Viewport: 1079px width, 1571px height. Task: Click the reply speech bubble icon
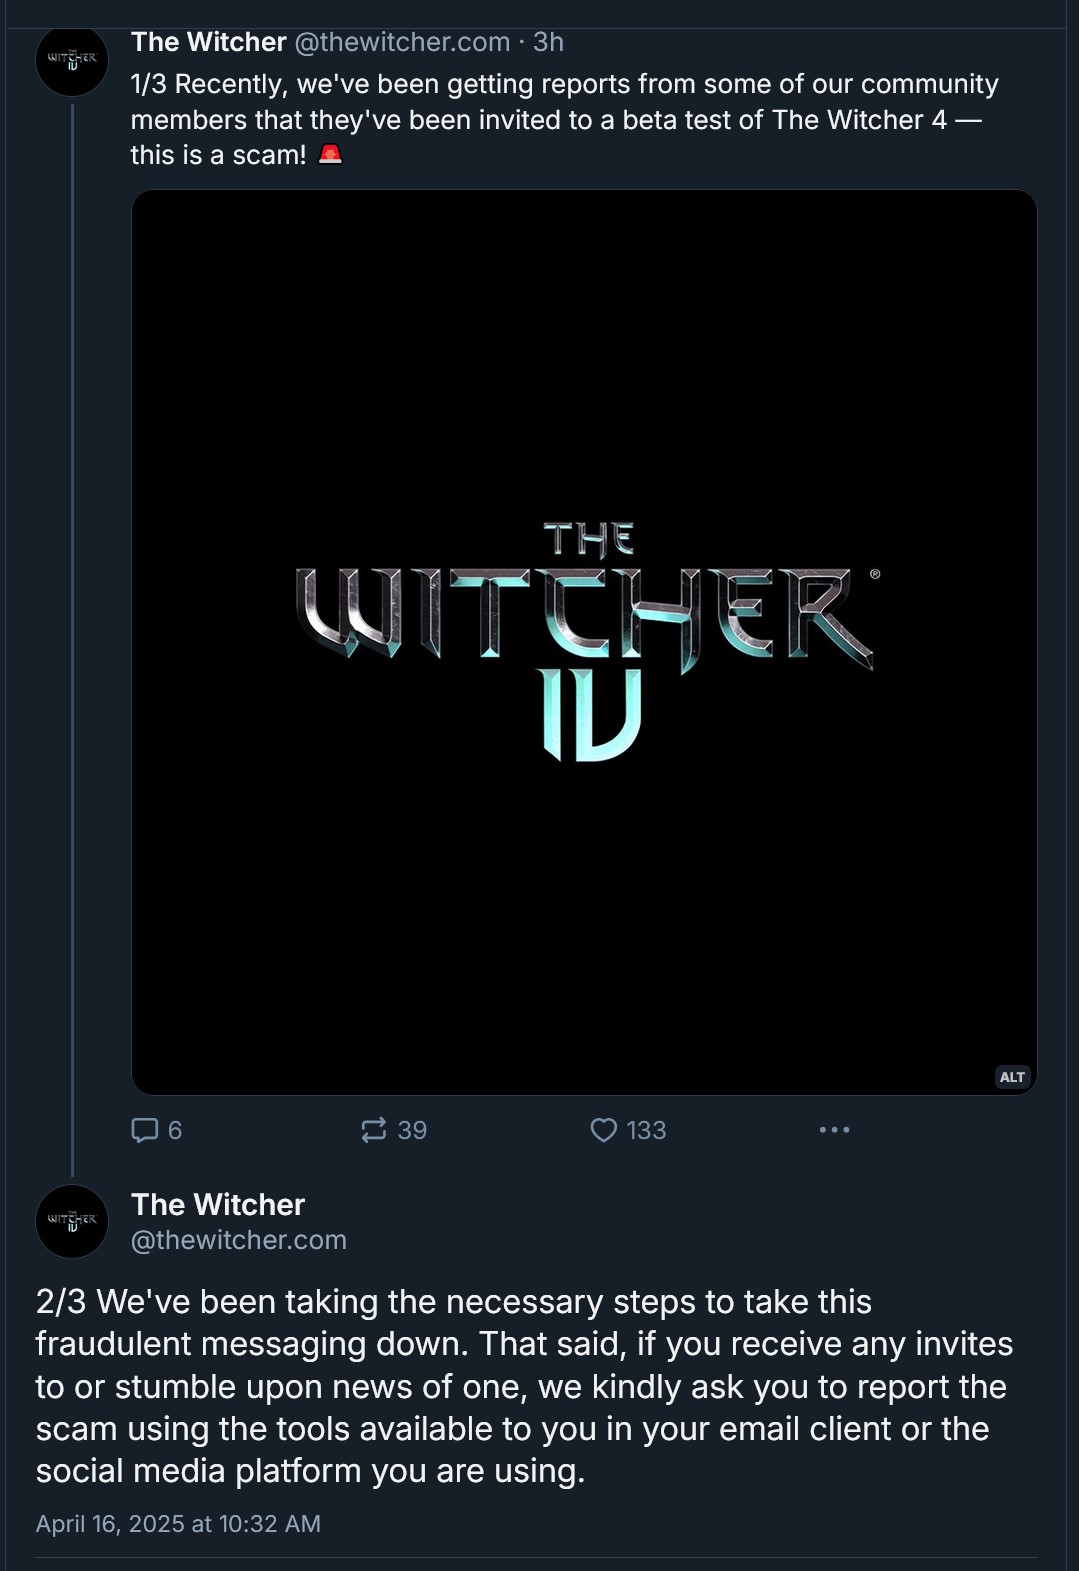(145, 1130)
